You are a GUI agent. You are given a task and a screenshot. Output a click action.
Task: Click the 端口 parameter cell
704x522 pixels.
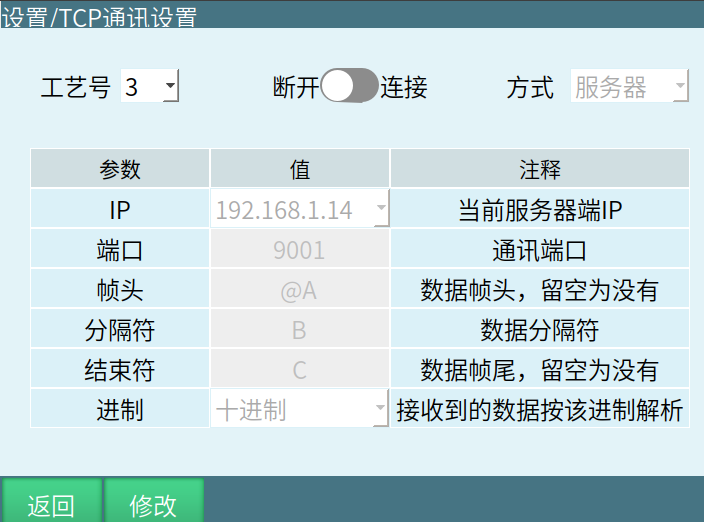pyautogui.click(x=120, y=249)
